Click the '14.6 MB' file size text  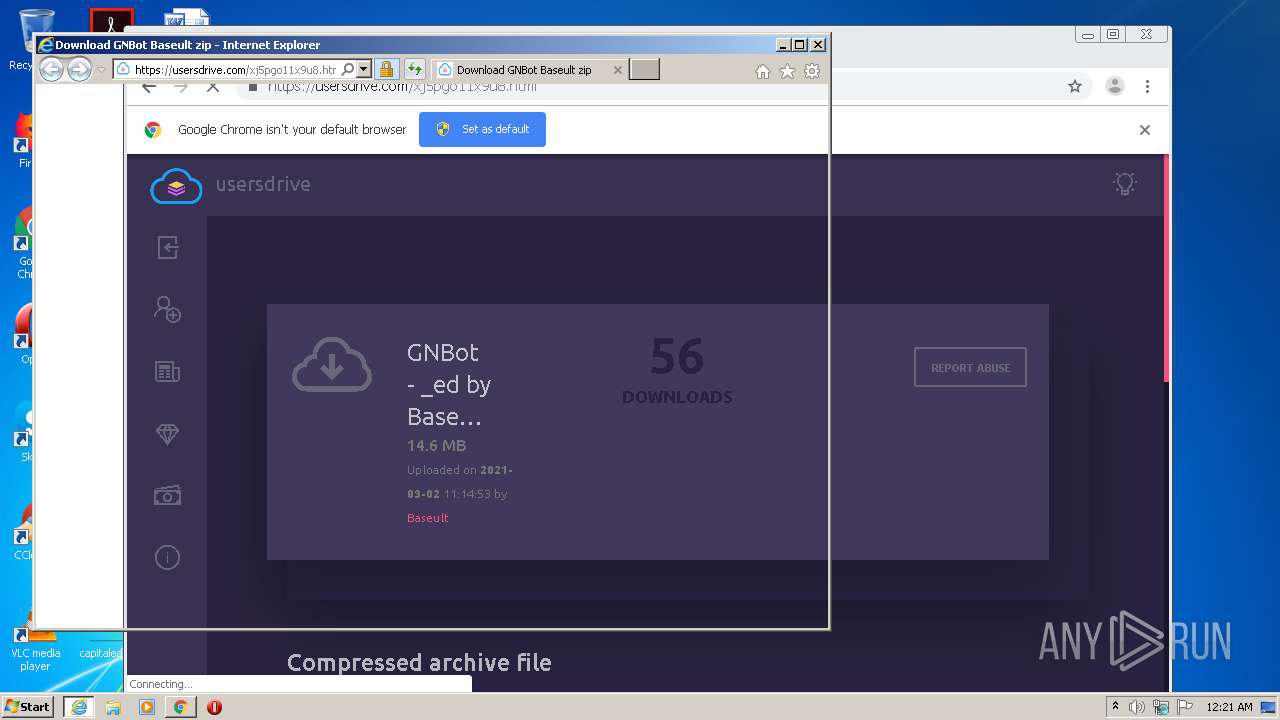point(436,446)
